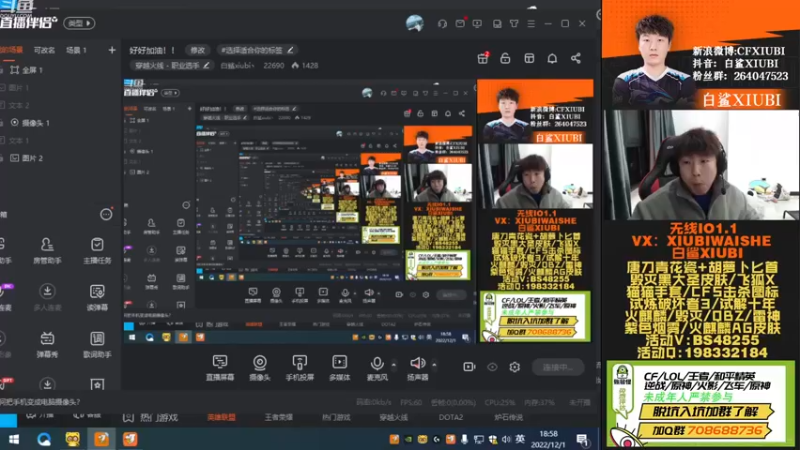Open notifications bell icon
This screenshot has width=800, height=450.
pyautogui.click(x=552, y=58)
